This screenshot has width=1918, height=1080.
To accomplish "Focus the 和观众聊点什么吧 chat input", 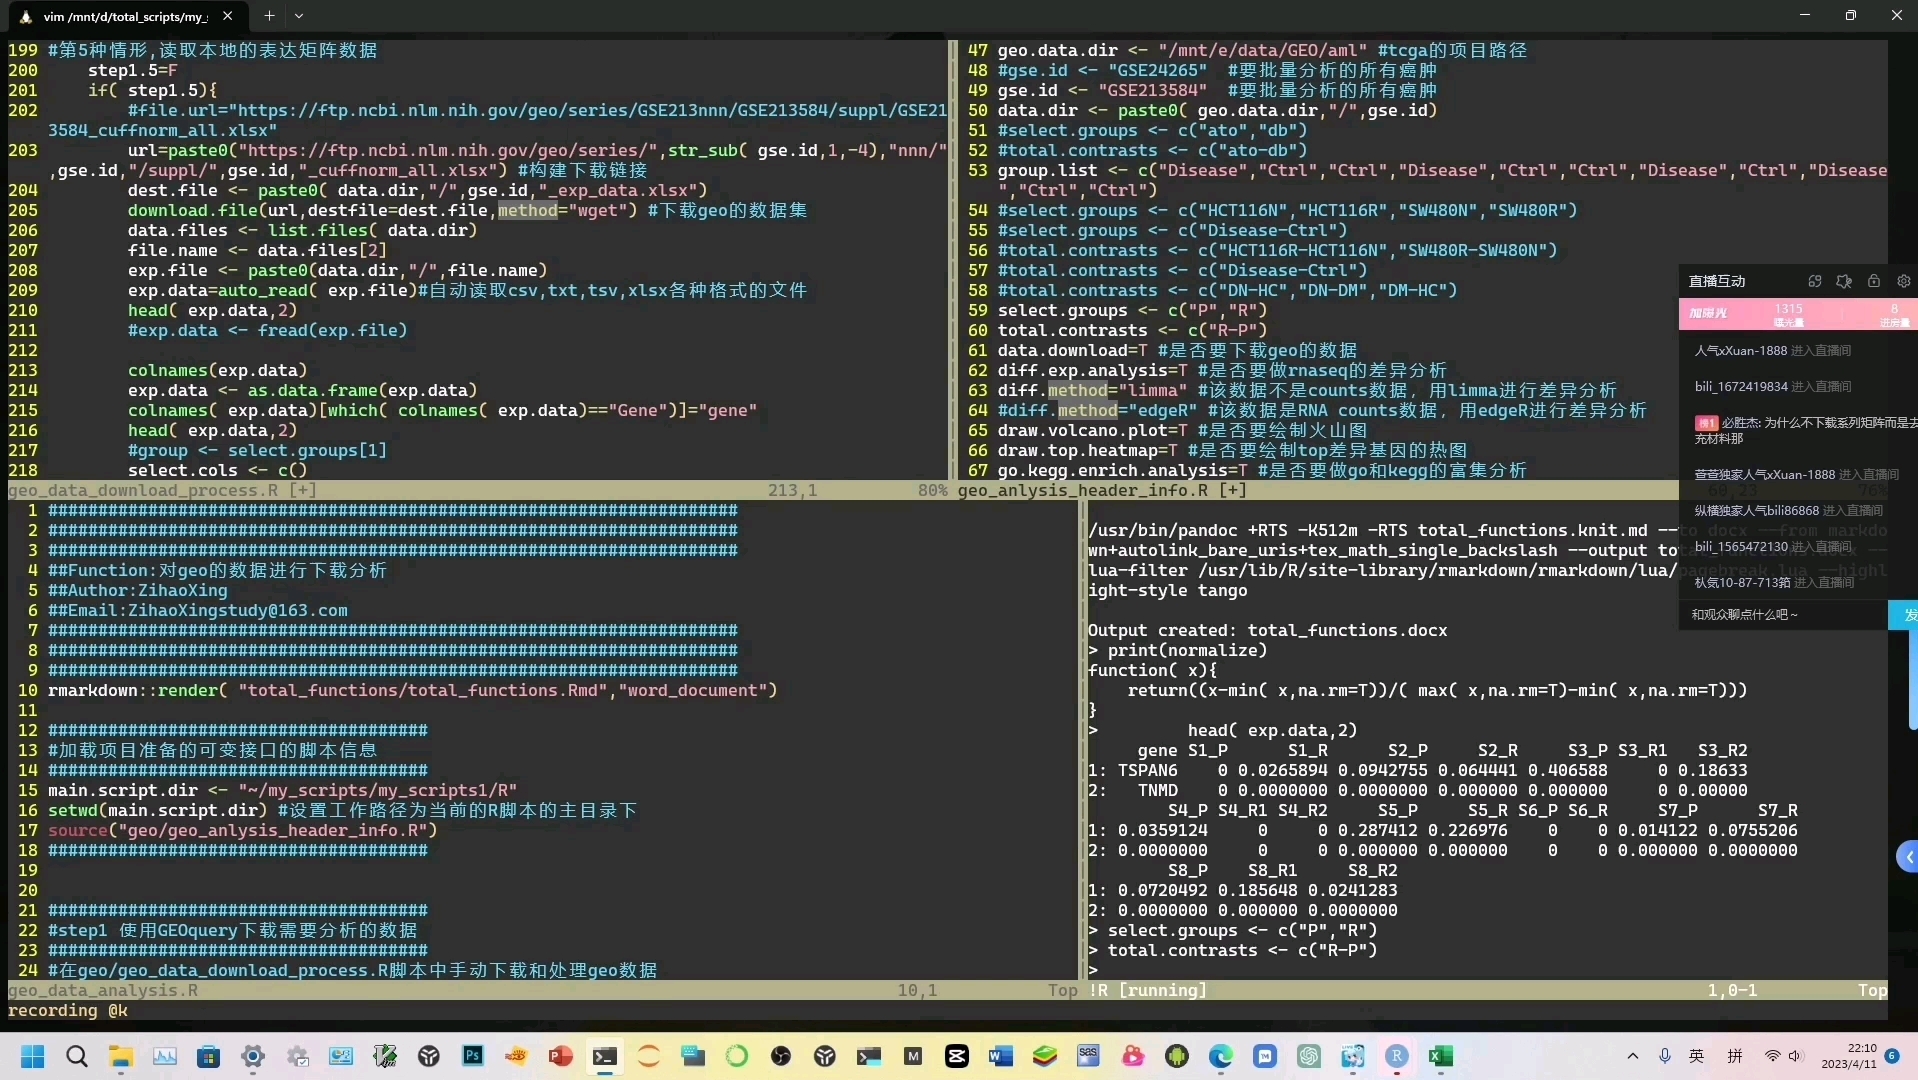I will pos(1782,614).
